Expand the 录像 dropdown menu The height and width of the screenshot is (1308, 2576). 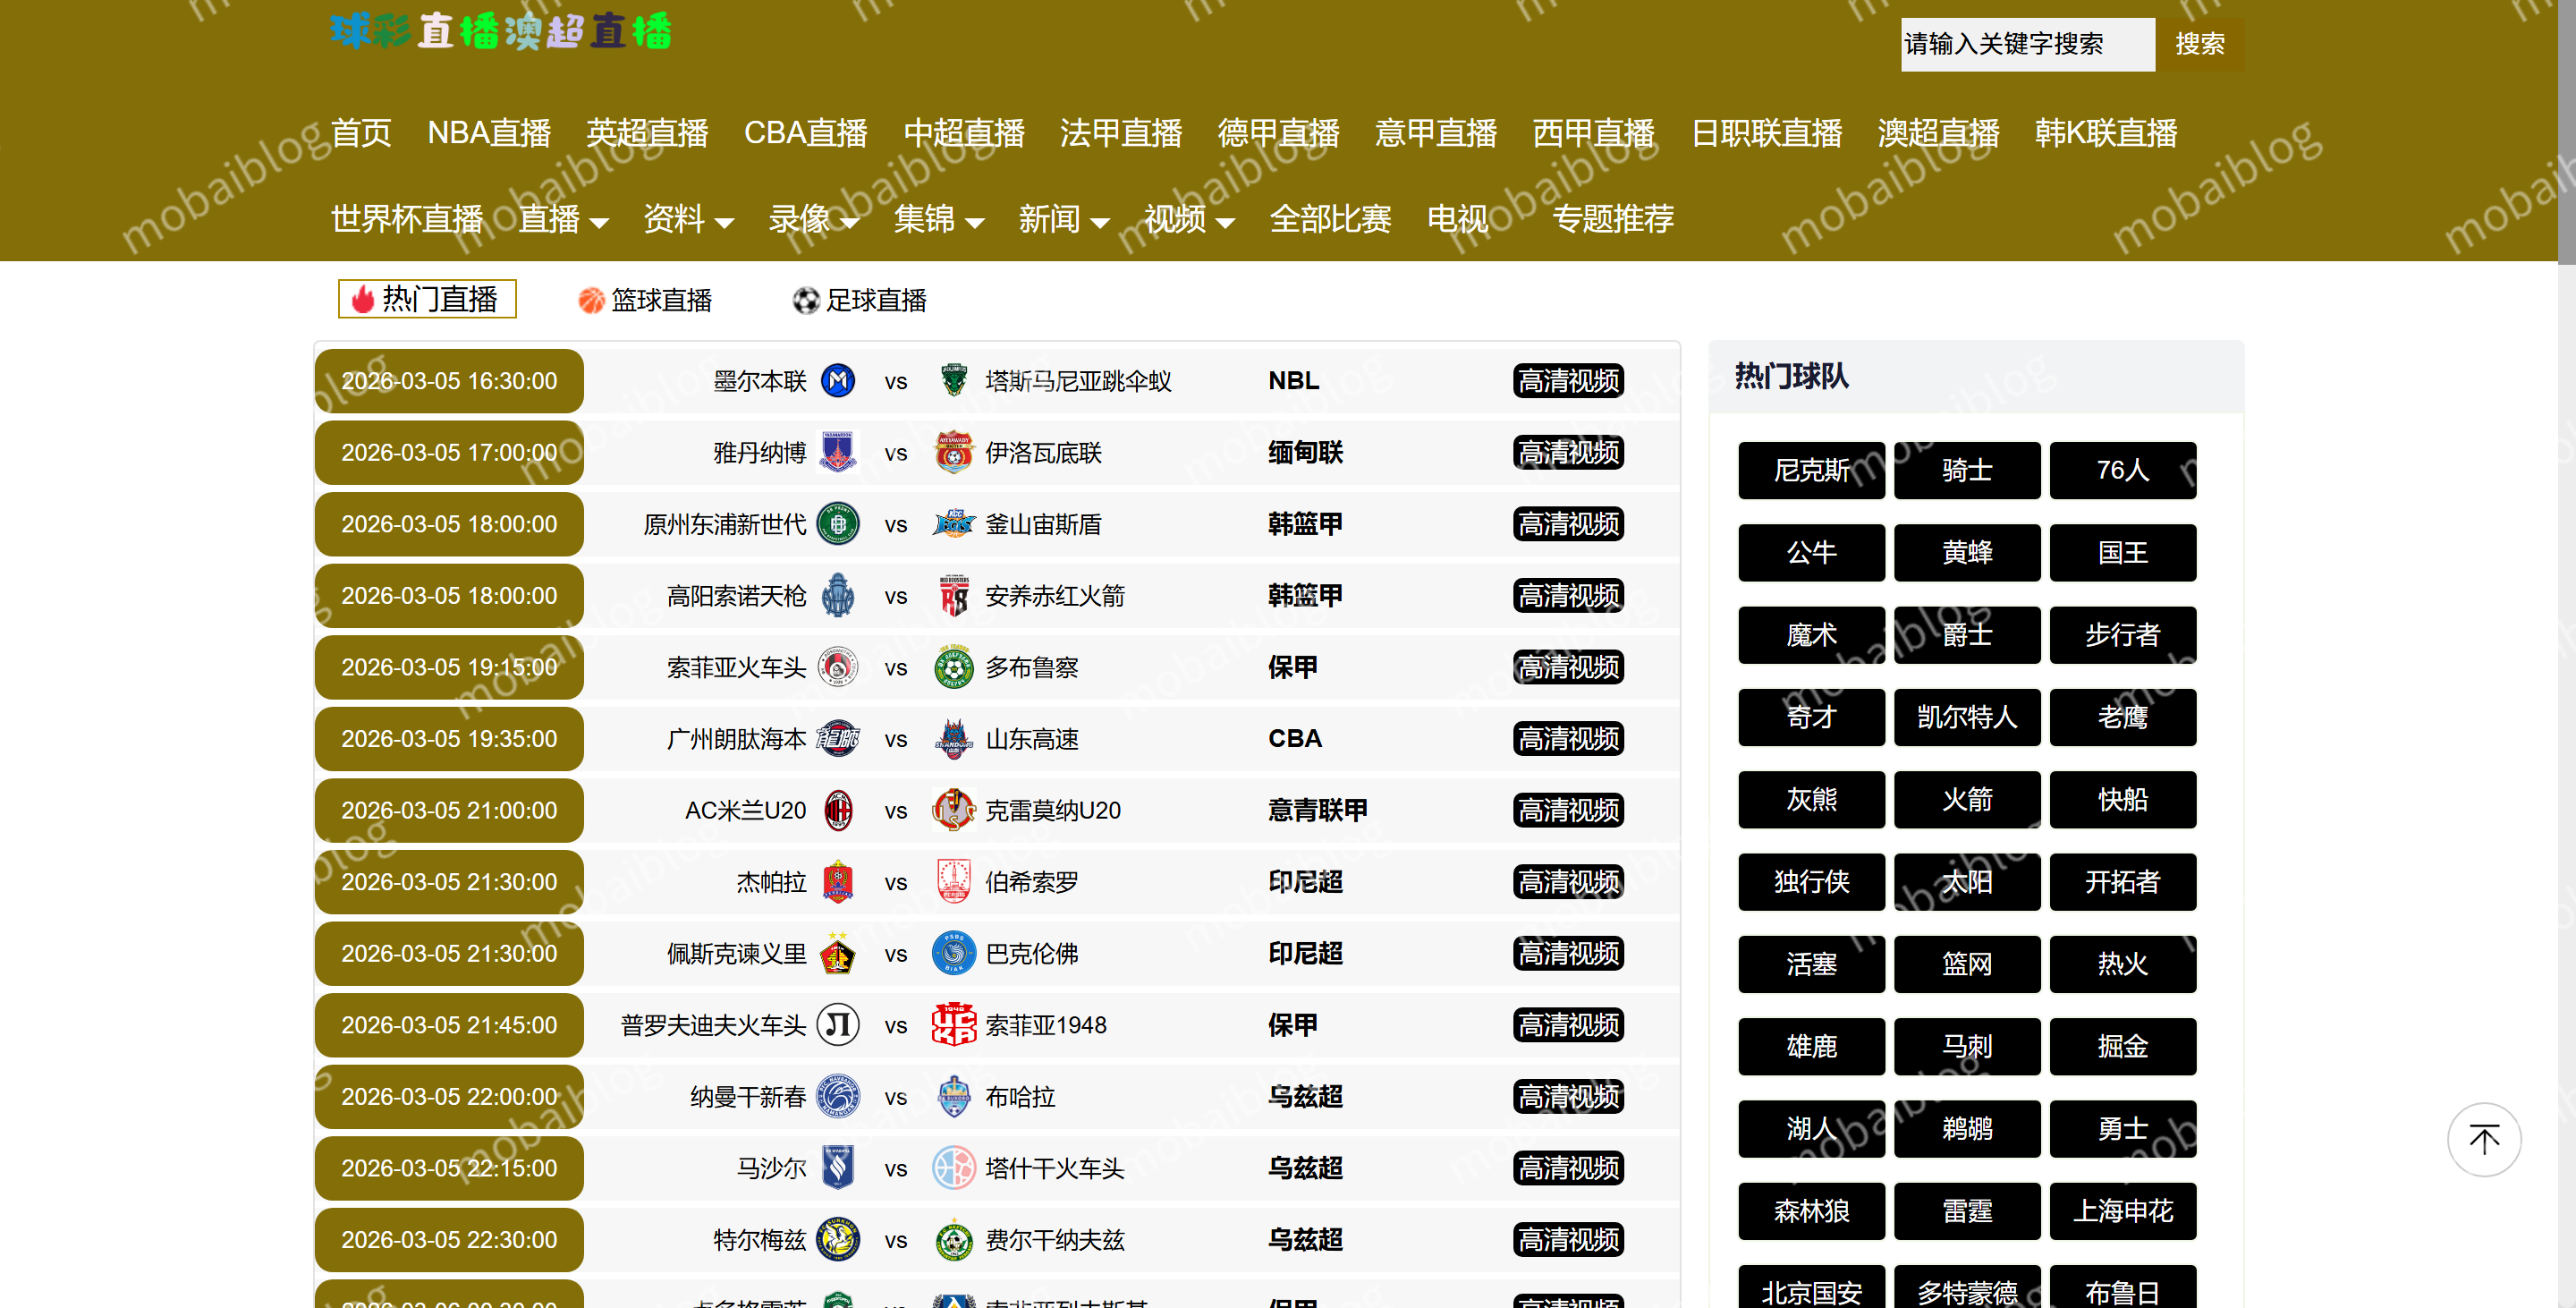pyautogui.click(x=813, y=219)
